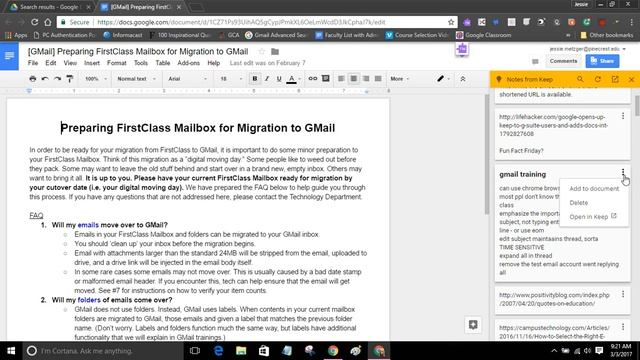
Task: Toggle bold formatting
Action: coord(255,79)
